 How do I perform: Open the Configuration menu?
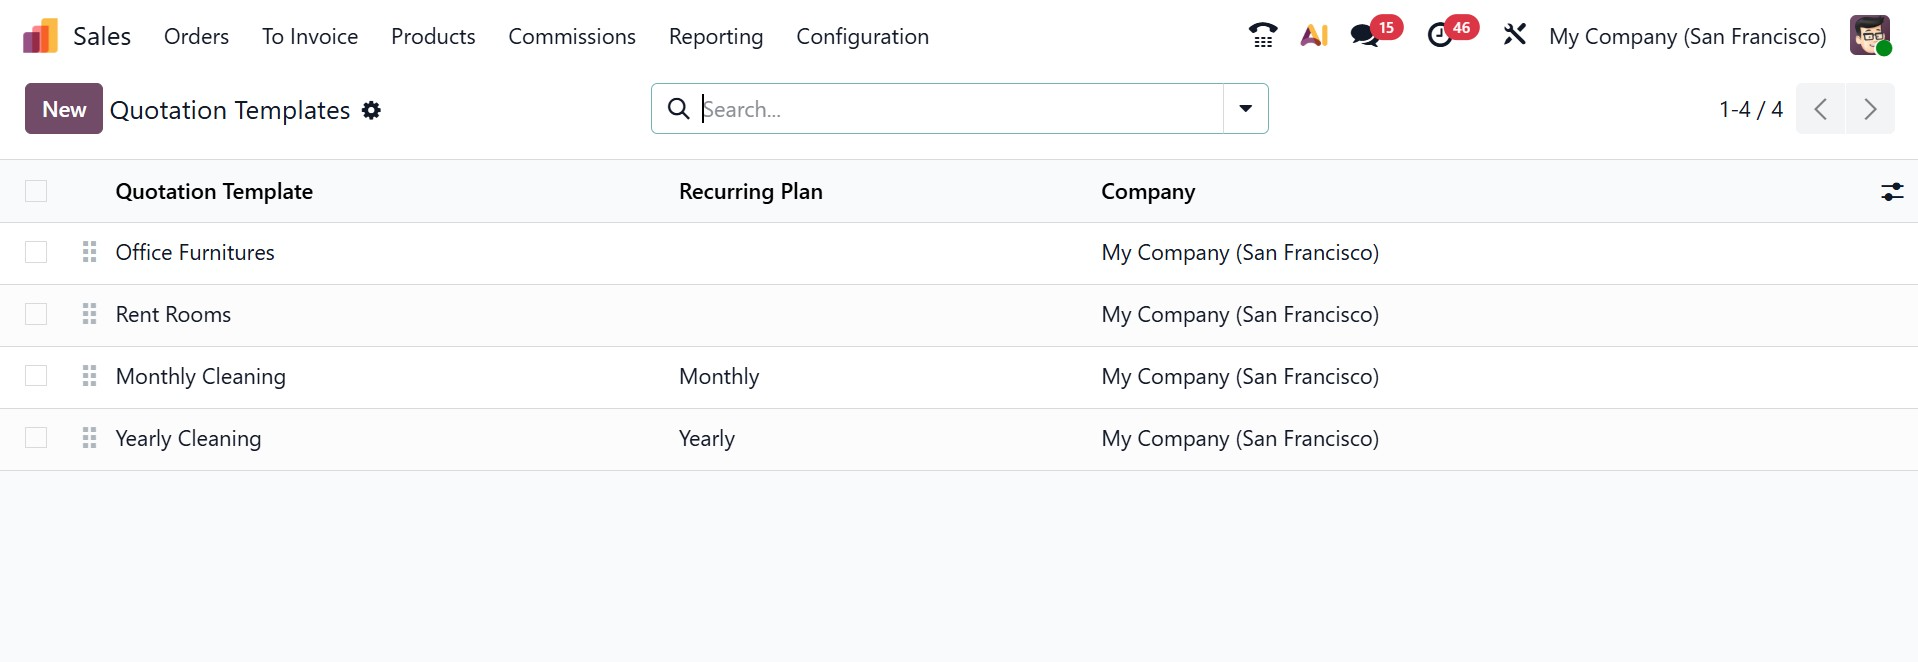(862, 37)
